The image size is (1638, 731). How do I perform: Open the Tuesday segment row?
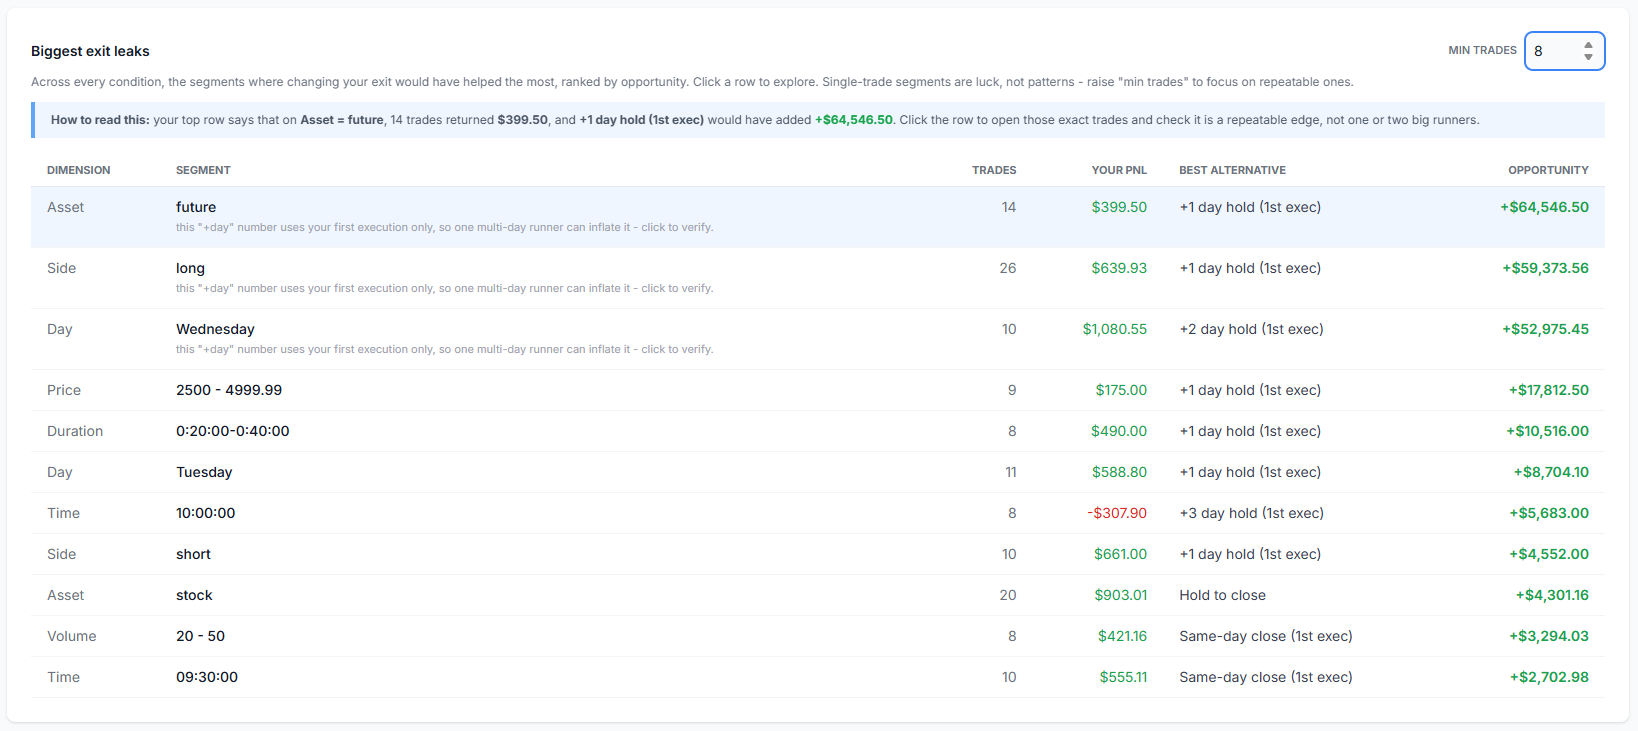pyautogui.click(x=818, y=472)
